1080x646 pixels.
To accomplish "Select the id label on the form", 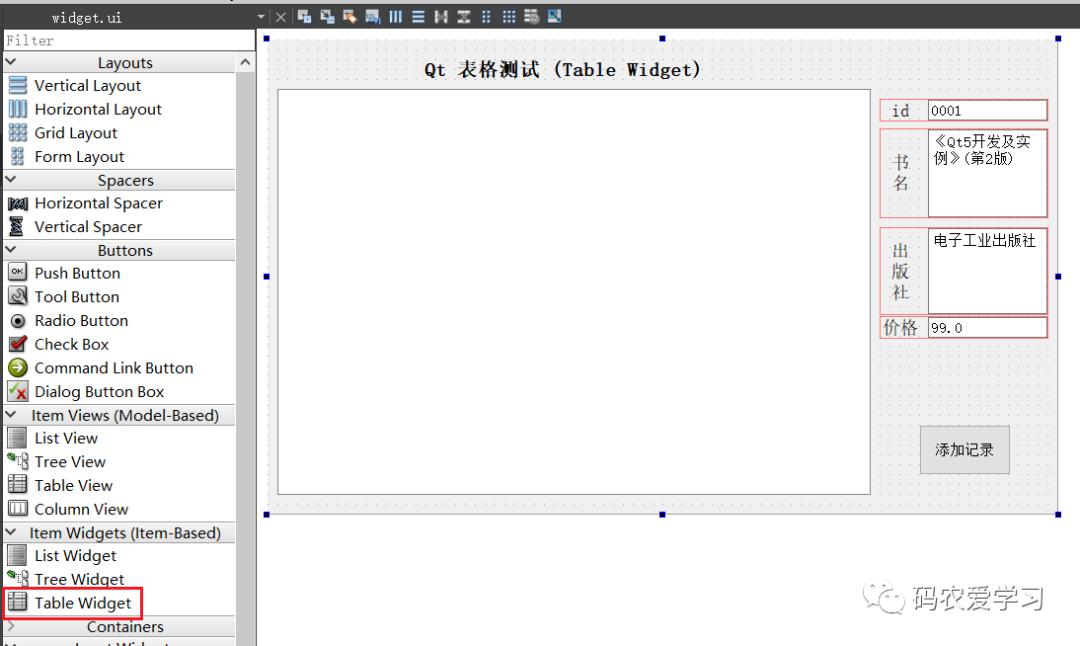I will [903, 110].
